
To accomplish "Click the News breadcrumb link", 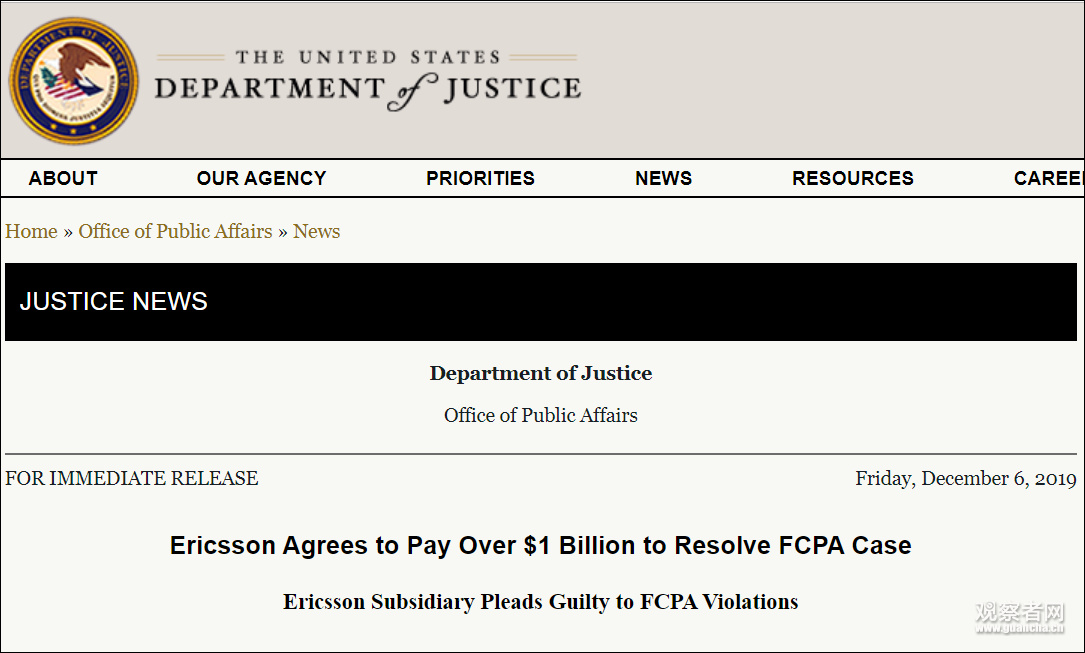I will coord(316,231).
